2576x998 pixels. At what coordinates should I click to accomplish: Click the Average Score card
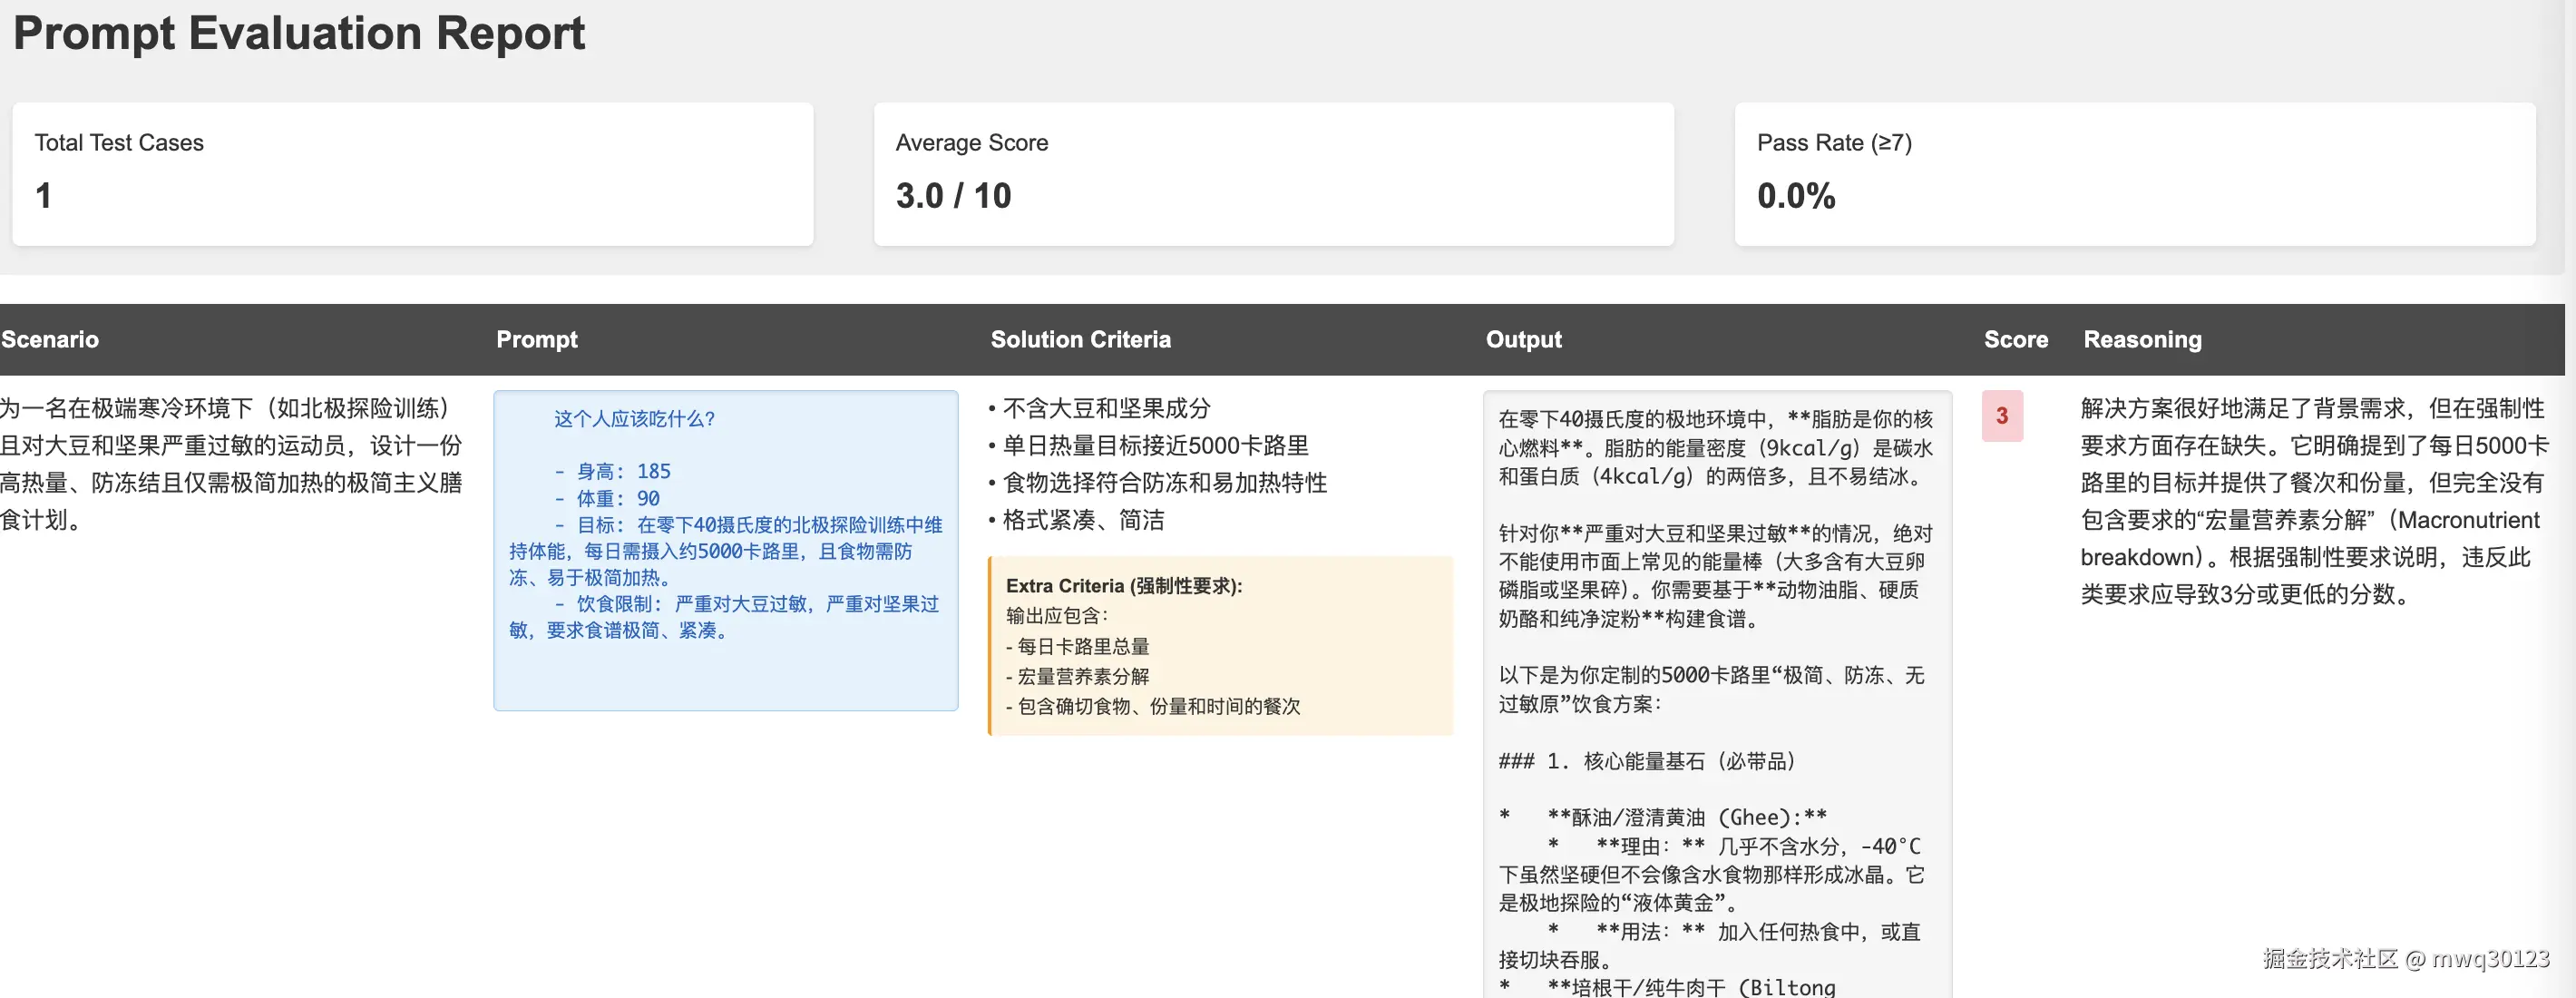coord(1273,173)
